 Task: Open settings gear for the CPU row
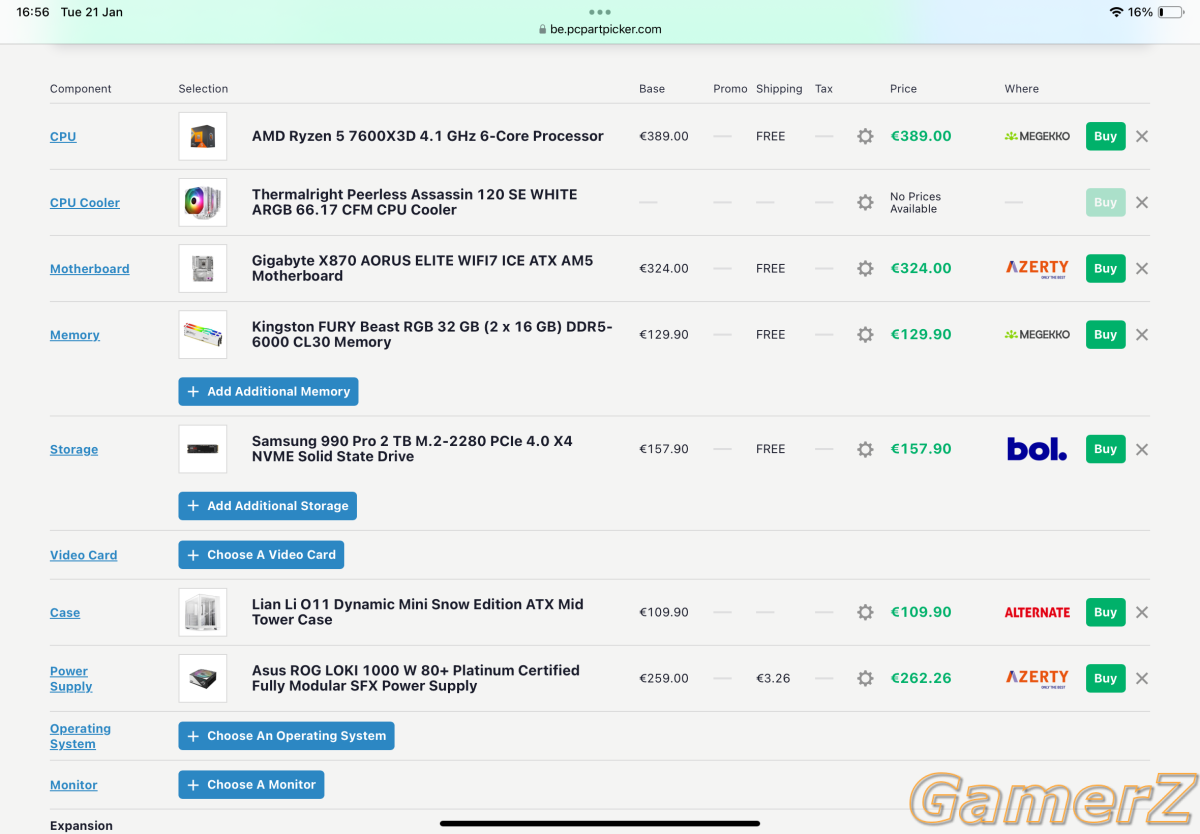(x=865, y=136)
